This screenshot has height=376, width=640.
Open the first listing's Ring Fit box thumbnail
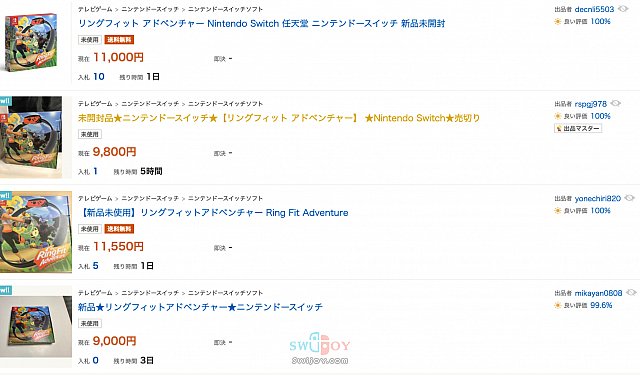click(32, 42)
